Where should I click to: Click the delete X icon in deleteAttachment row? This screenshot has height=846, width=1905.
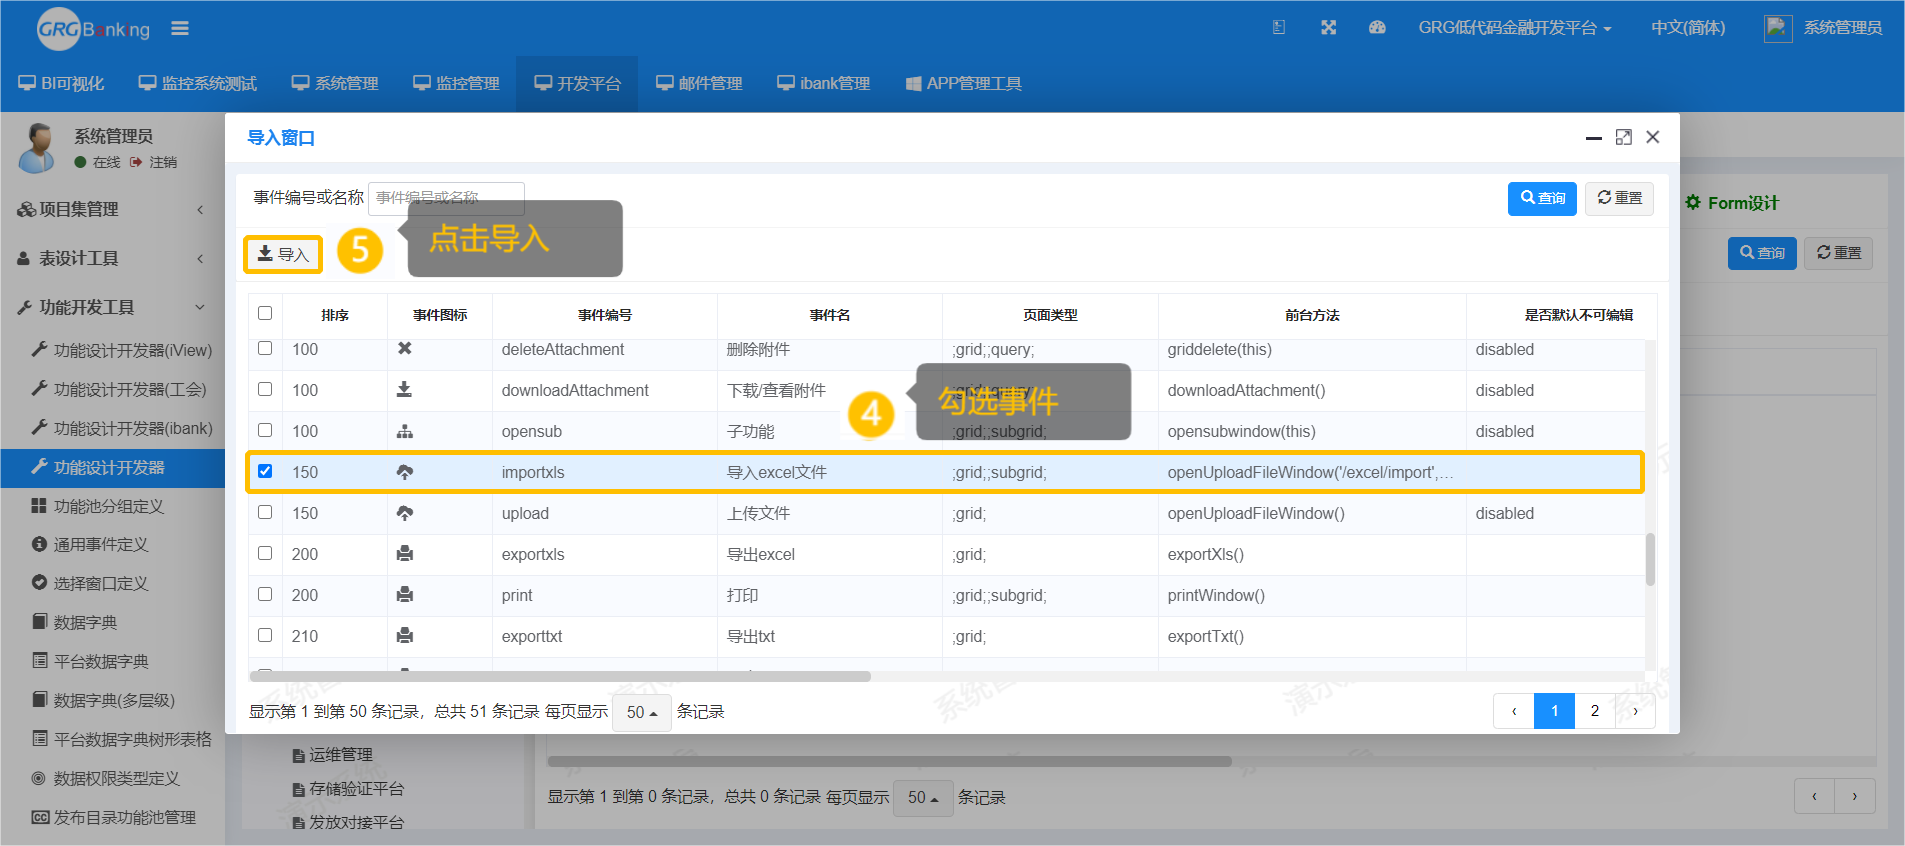point(405,349)
